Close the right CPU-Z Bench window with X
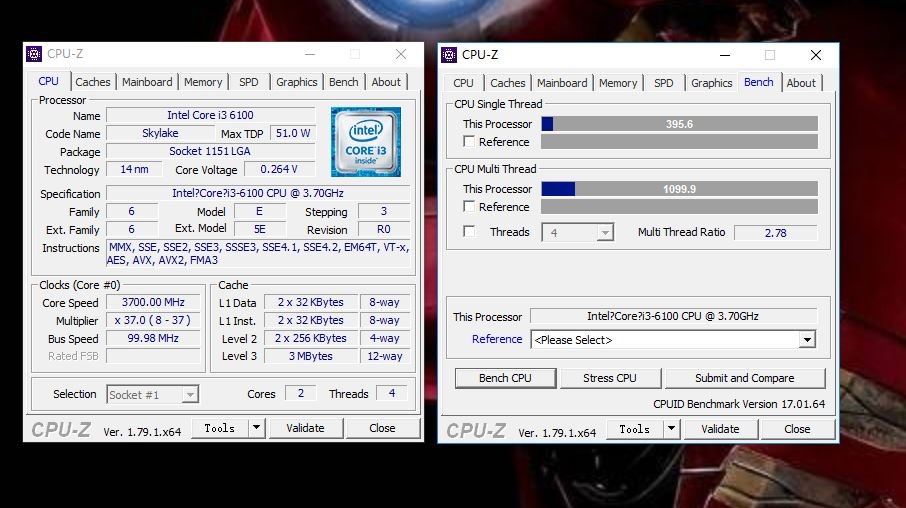Screen dimensions: 906x508 tap(816, 55)
